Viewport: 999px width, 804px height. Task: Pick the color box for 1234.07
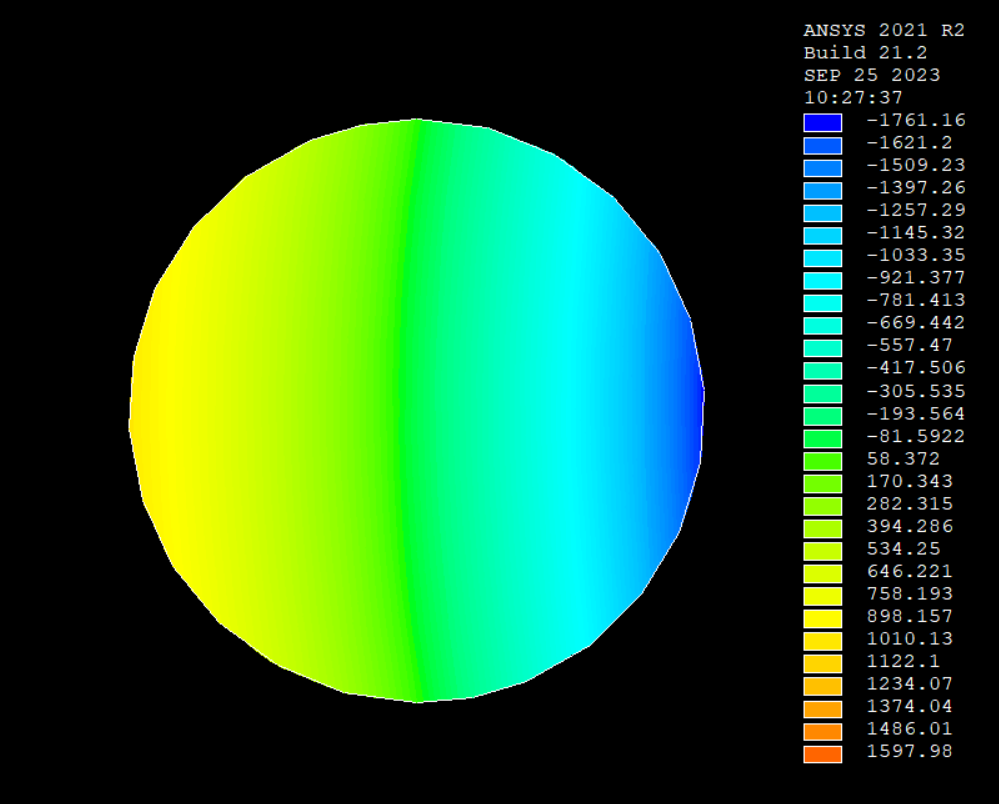click(823, 686)
